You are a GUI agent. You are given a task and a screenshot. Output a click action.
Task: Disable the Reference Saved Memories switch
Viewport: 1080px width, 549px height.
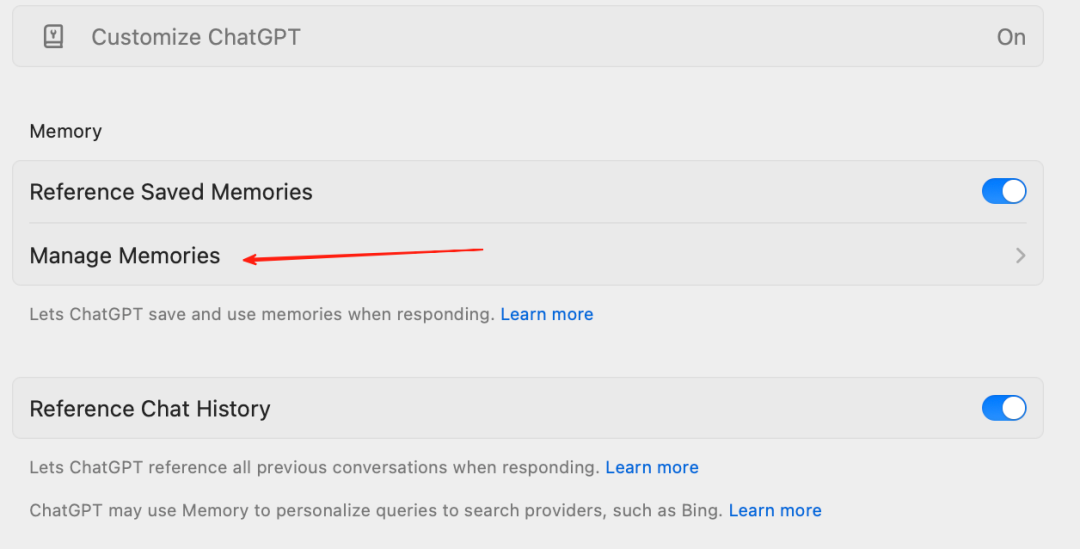[x=1004, y=191]
